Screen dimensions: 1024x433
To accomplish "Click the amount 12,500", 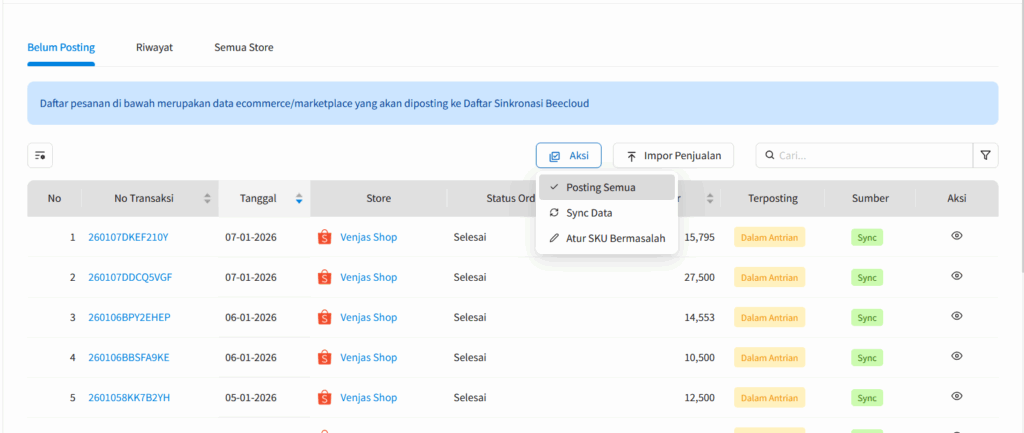I will click(x=700, y=397).
